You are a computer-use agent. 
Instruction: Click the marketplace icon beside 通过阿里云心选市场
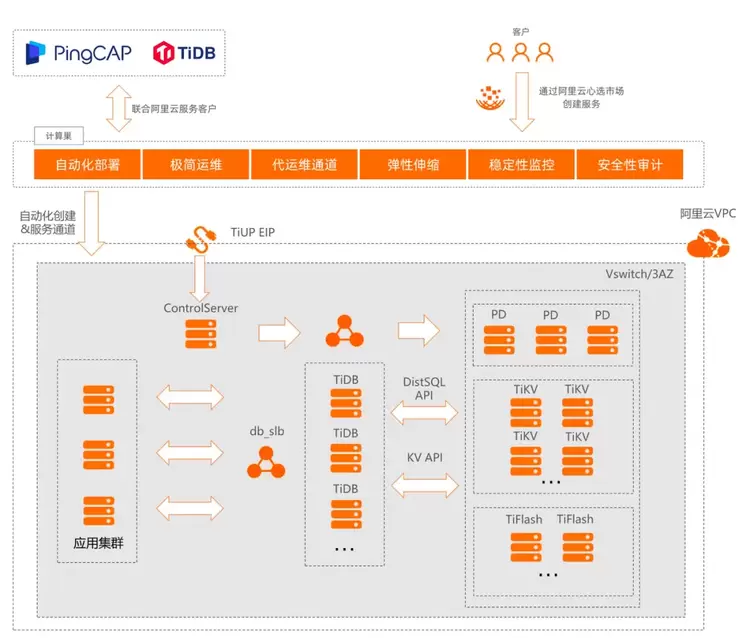point(490,98)
